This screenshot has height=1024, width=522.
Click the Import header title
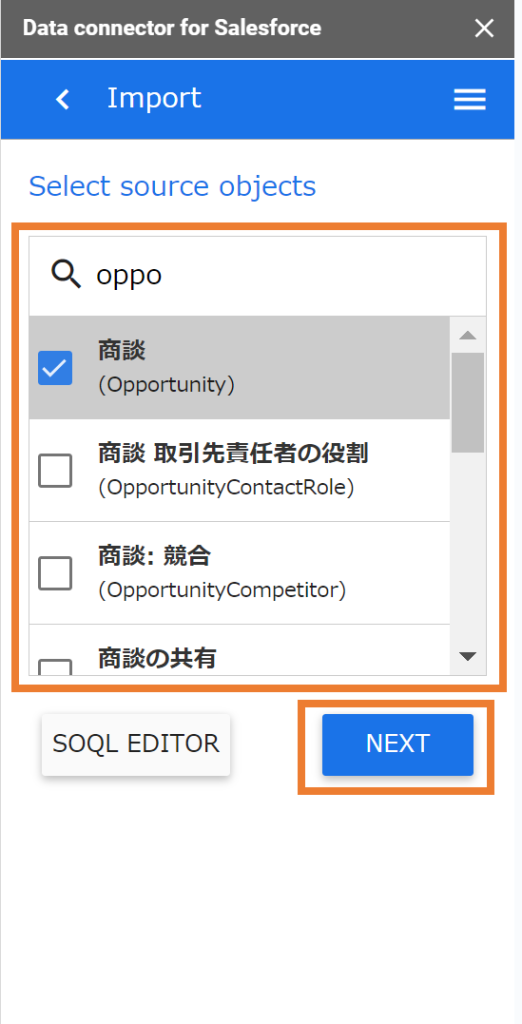click(x=154, y=99)
